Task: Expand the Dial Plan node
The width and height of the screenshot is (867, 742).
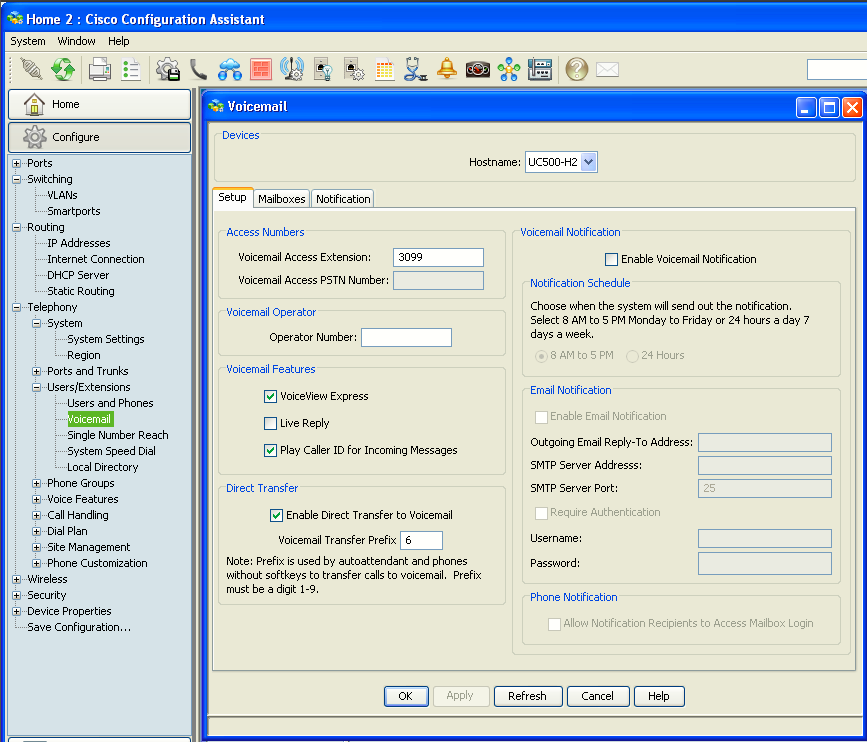Action: (x=36, y=531)
